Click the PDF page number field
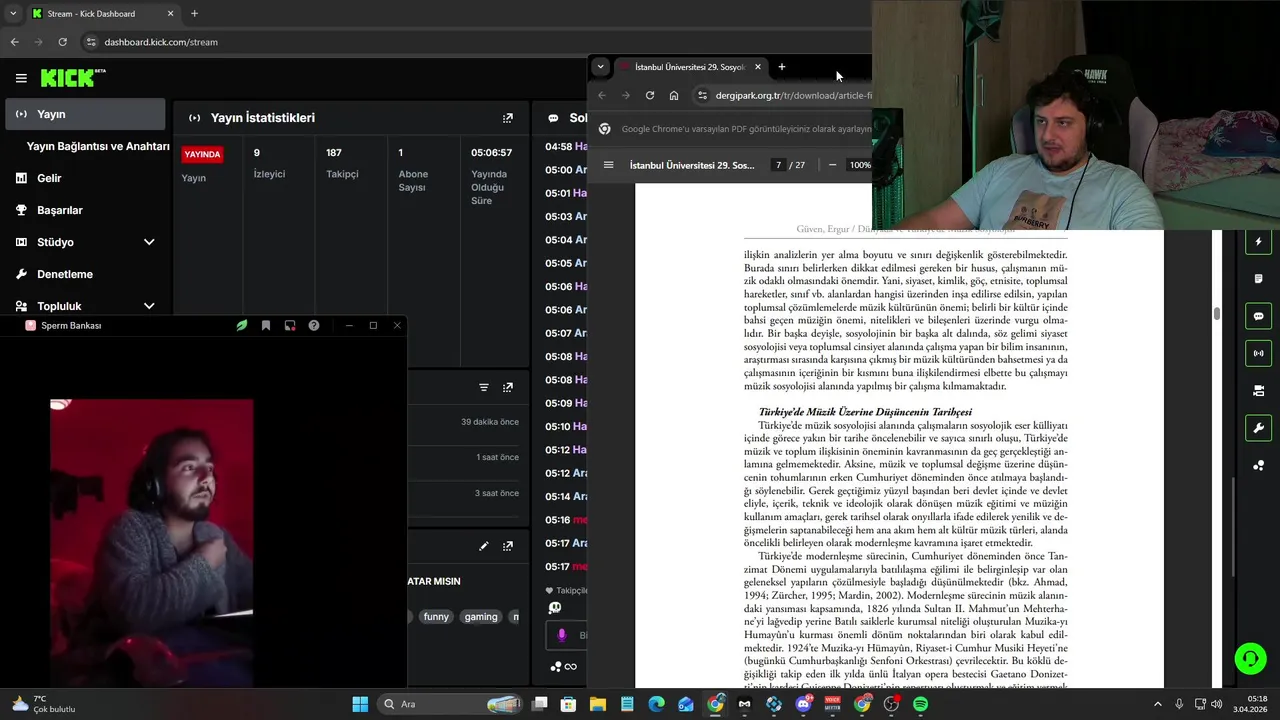The height and width of the screenshot is (720, 1280). click(x=778, y=165)
